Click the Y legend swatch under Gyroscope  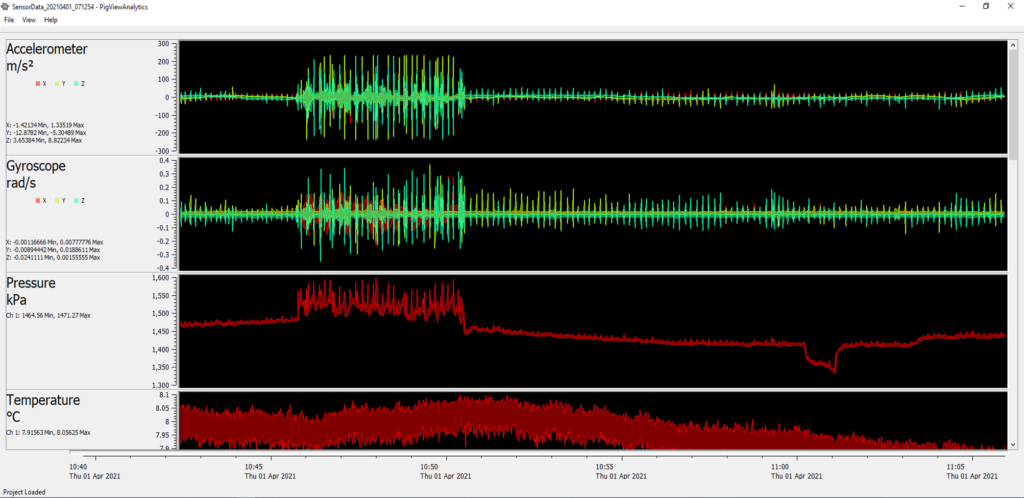pos(58,200)
